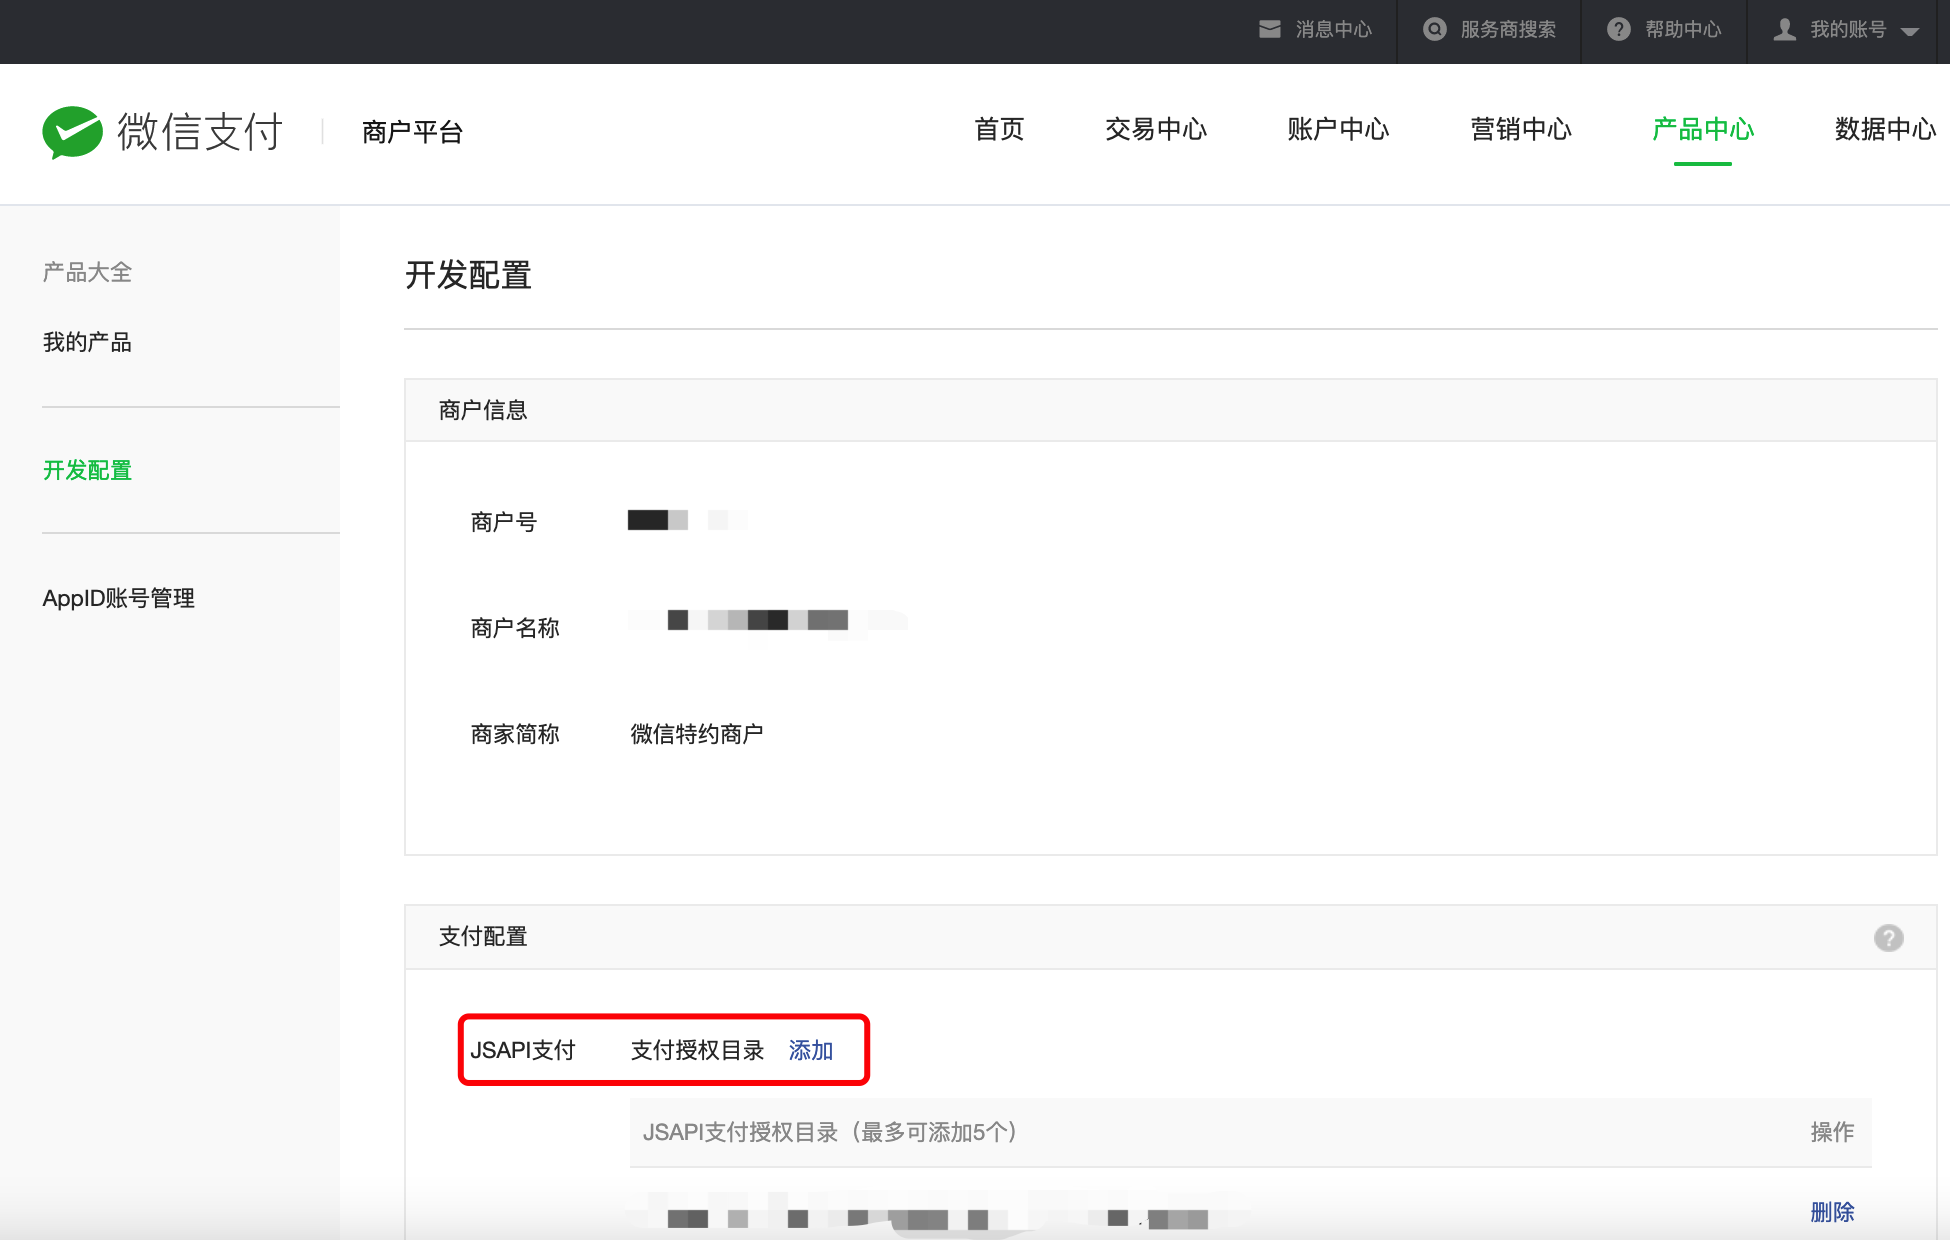Switch to 营销中心 tab
Image resolution: width=1950 pixels, height=1240 pixels.
pyautogui.click(x=1521, y=130)
